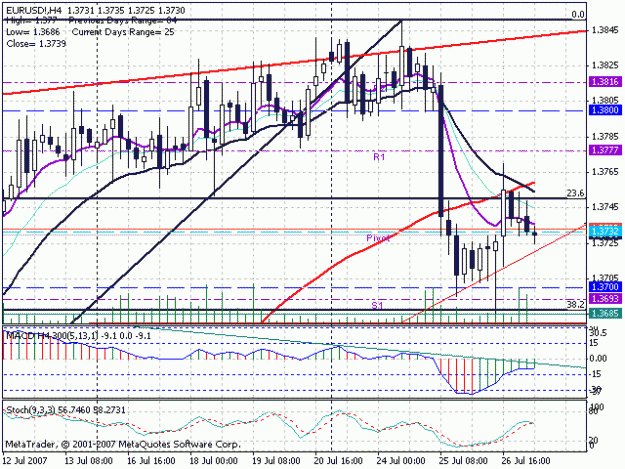Click the 12 Jul 2007 date label
Image resolution: width=625 pixels, height=469 pixels.
pos(25,461)
